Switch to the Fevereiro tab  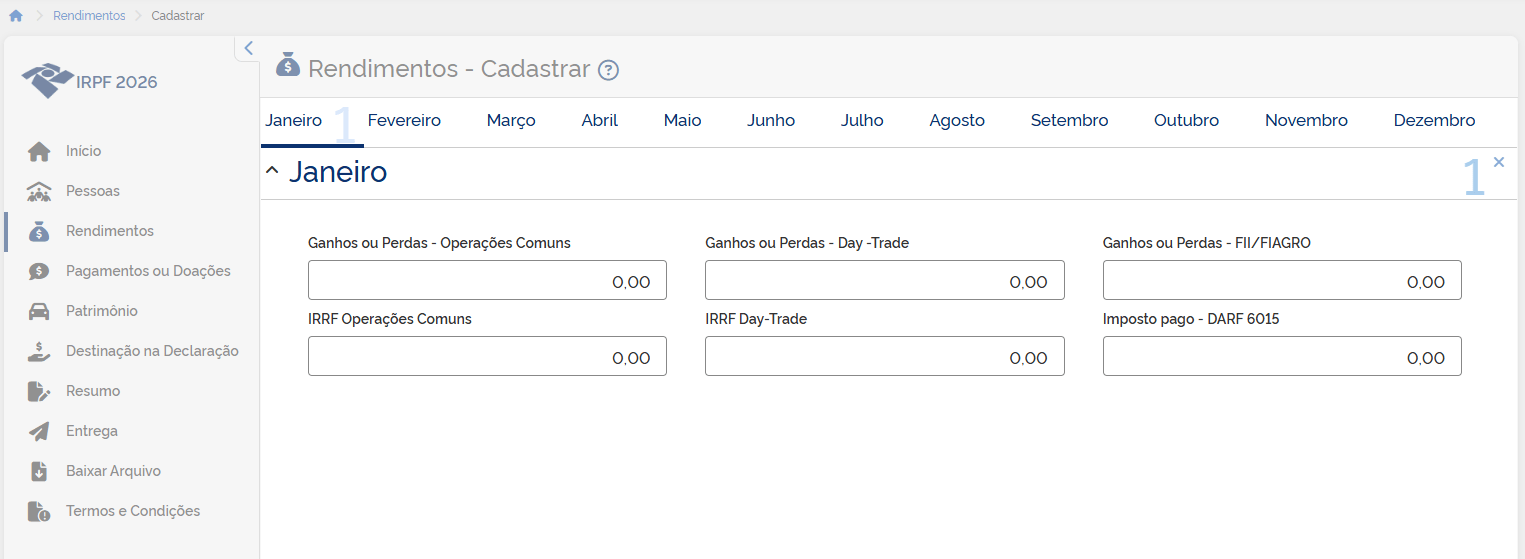pyautogui.click(x=404, y=121)
